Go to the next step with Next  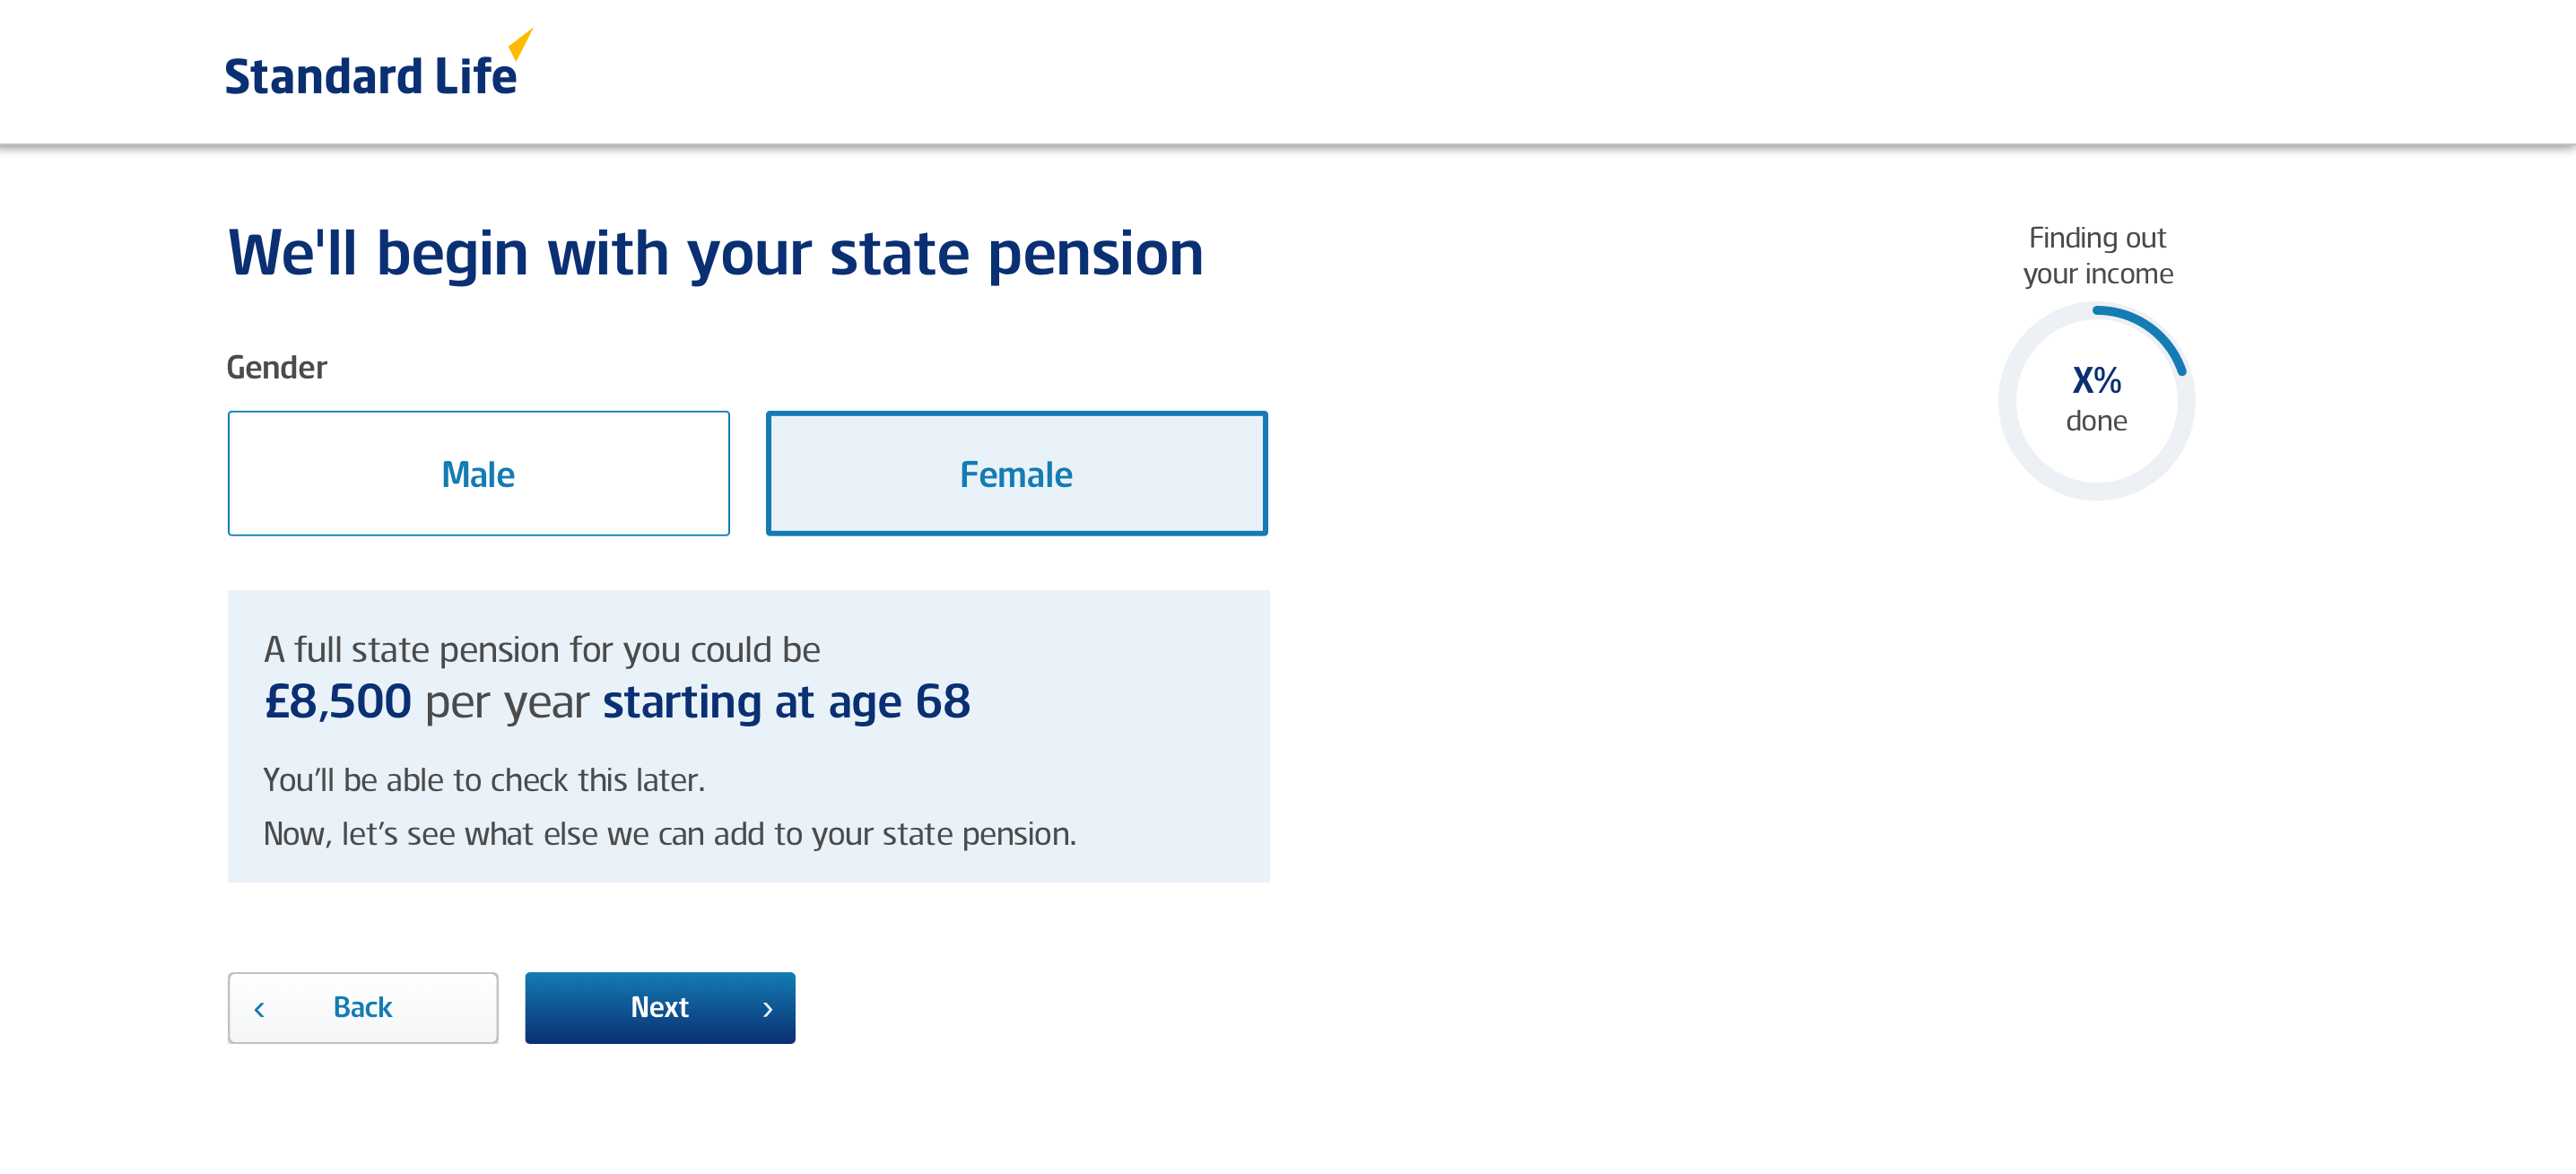click(x=660, y=1007)
